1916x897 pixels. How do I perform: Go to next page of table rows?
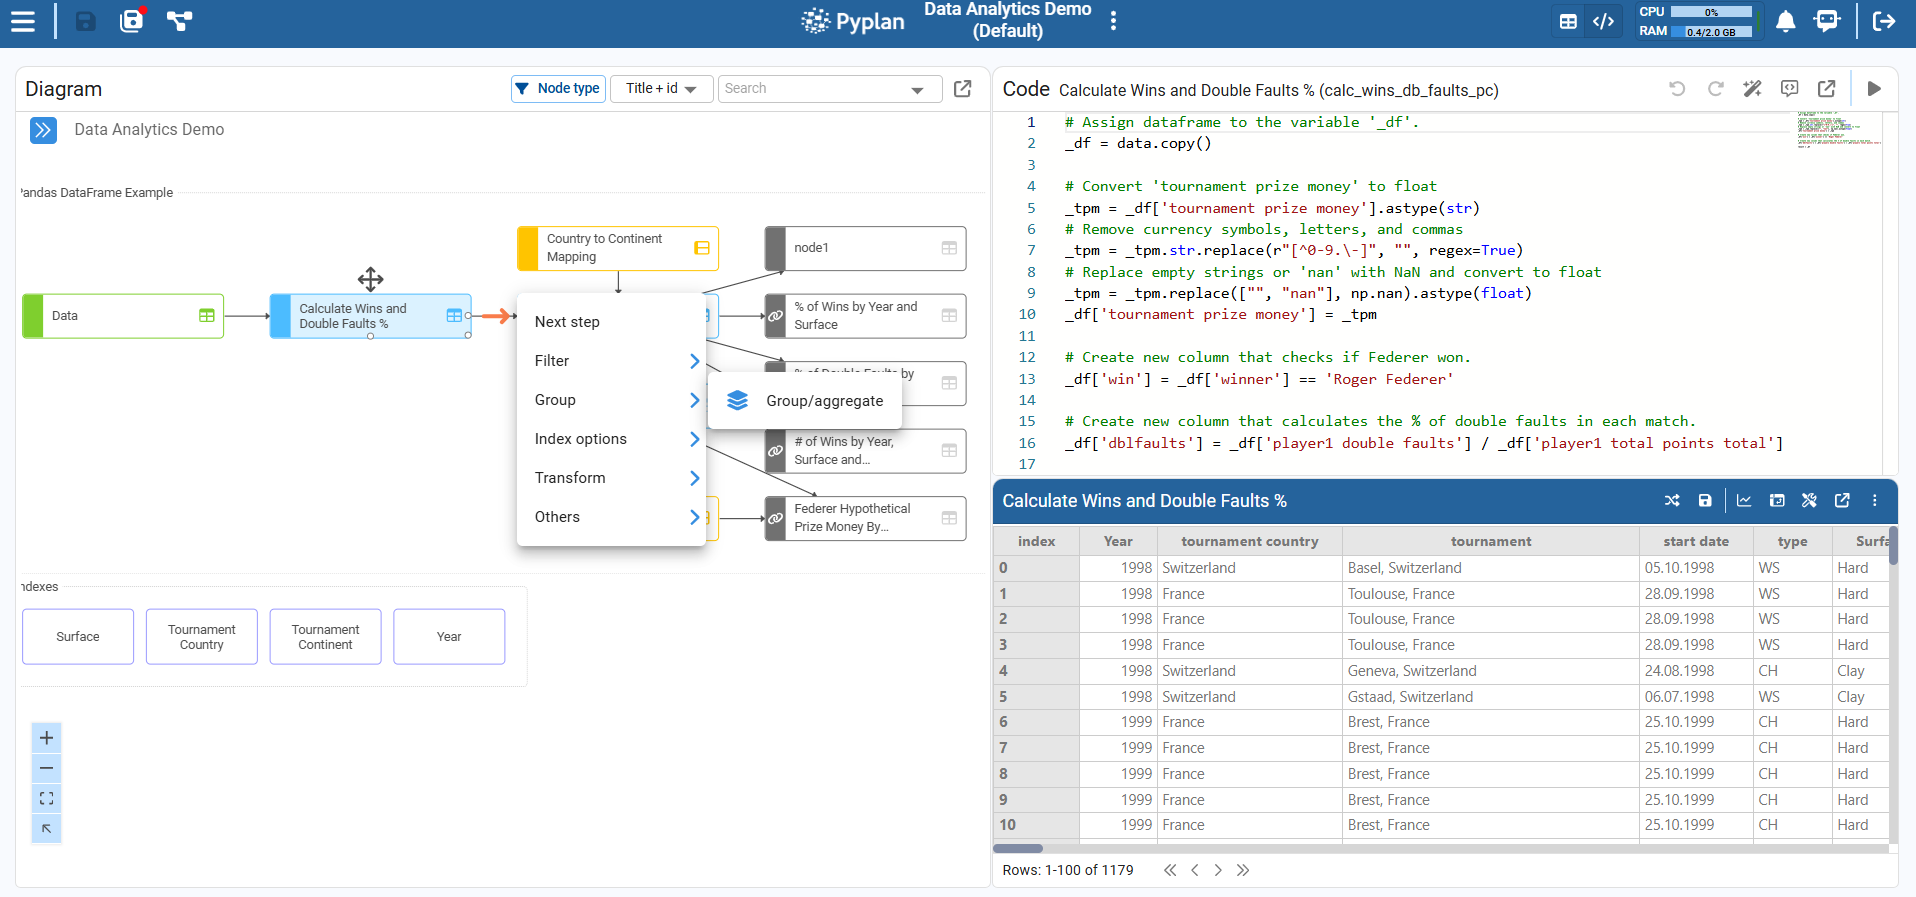(x=1218, y=870)
